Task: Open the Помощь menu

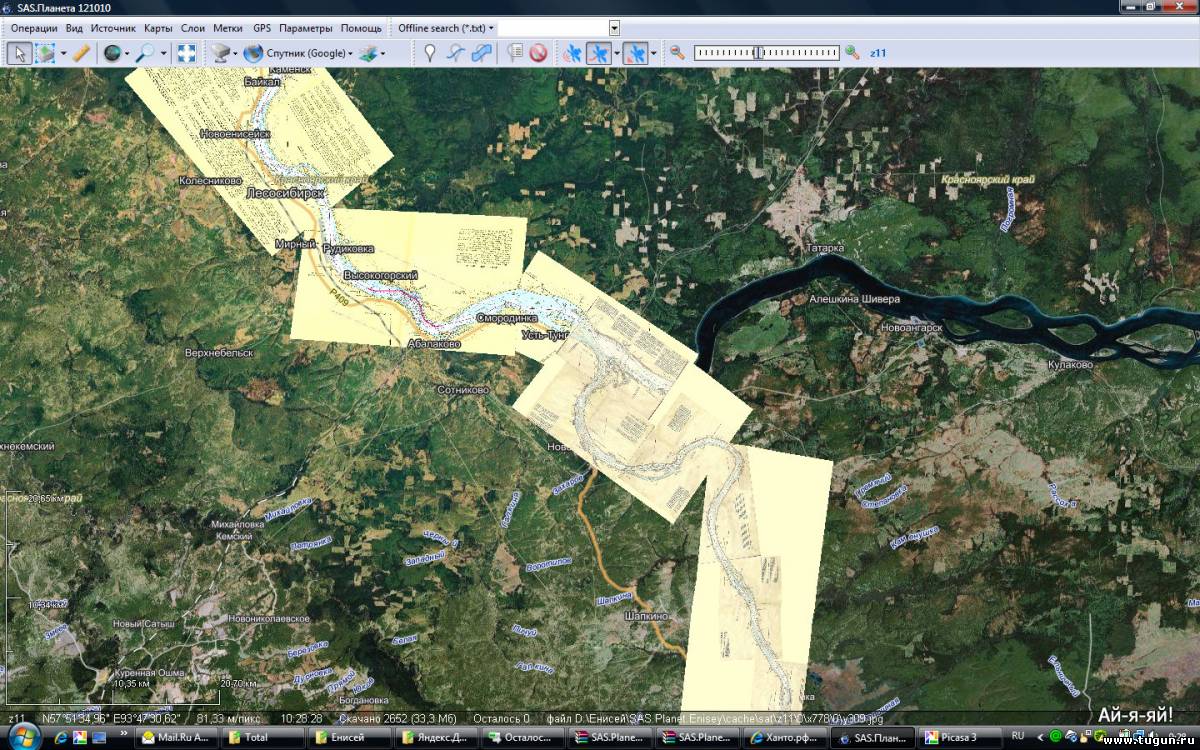Action: pyautogui.click(x=361, y=28)
